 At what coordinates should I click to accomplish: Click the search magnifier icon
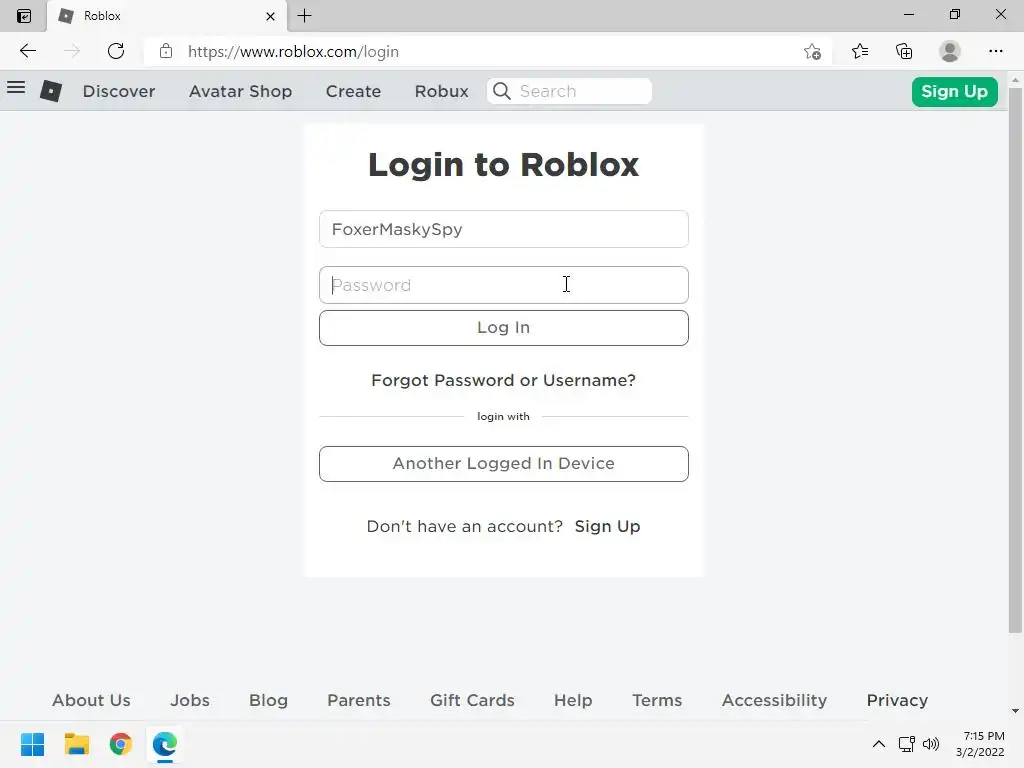click(502, 91)
